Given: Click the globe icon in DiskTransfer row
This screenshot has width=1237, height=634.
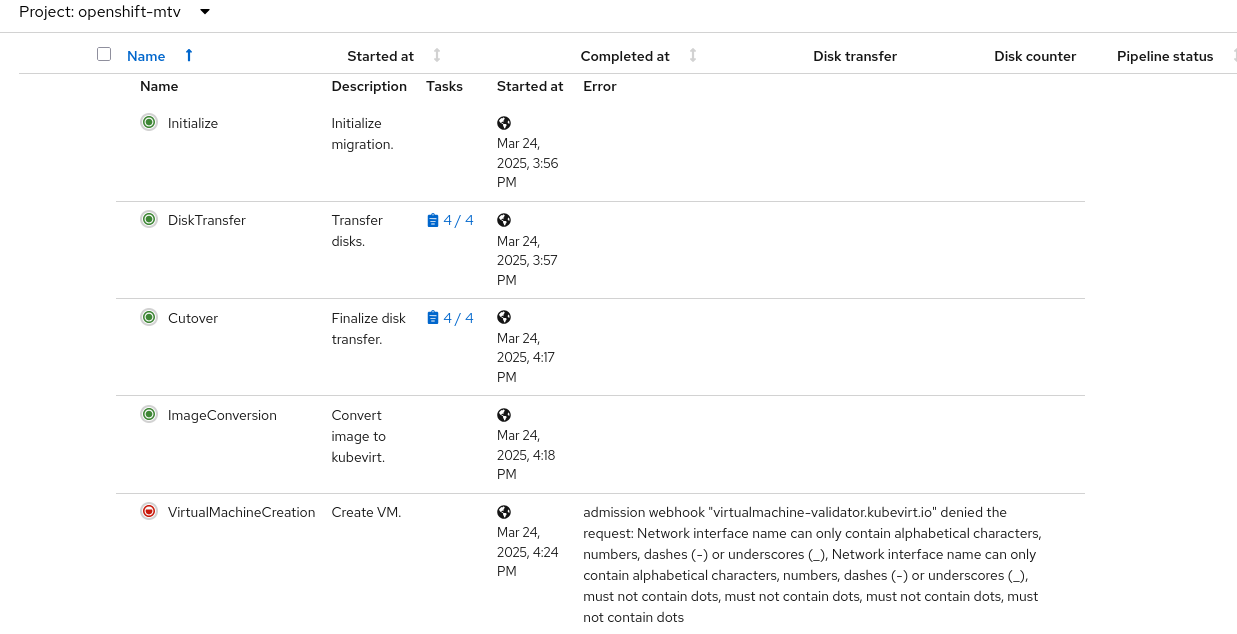Looking at the screenshot, I should pyautogui.click(x=504, y=220).
